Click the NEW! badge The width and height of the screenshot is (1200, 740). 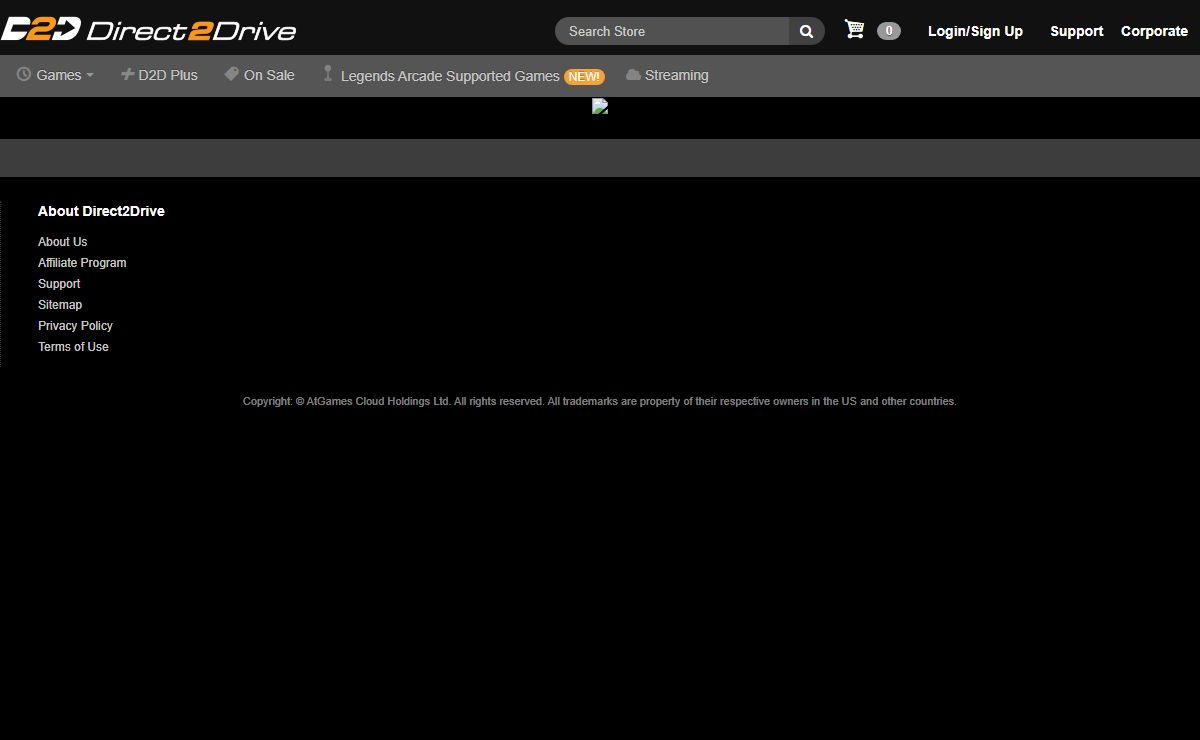tap(584, 76)
